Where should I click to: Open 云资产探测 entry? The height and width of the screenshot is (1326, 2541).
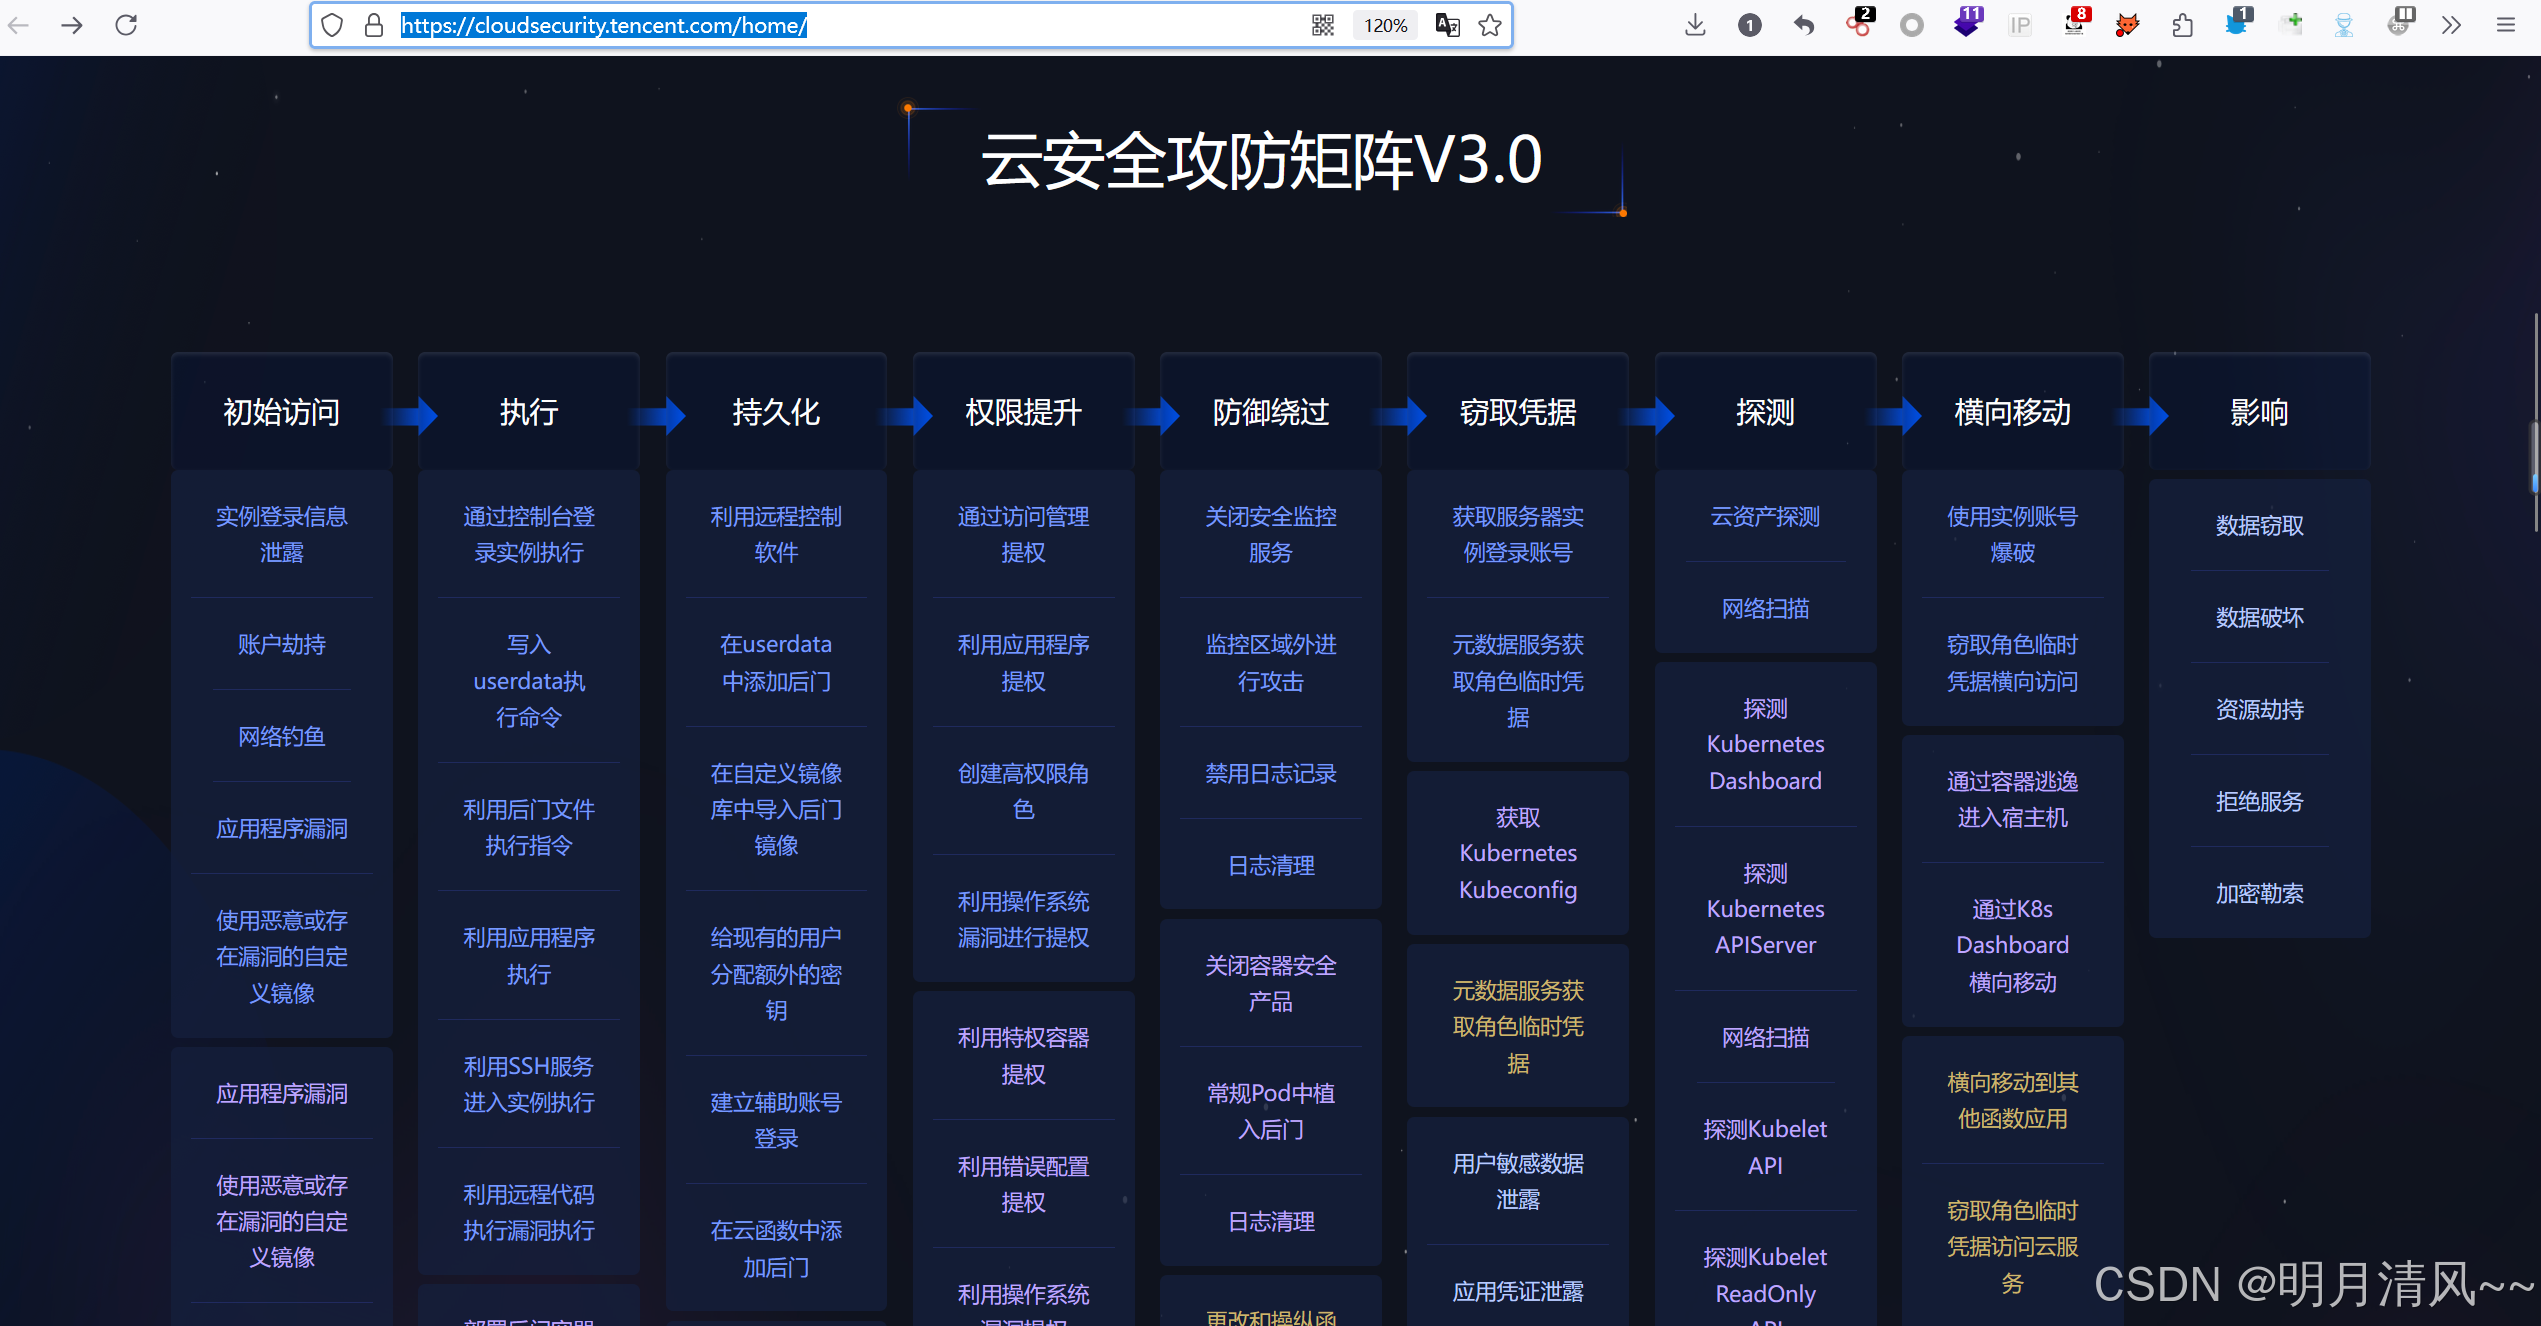[1766, 517]
